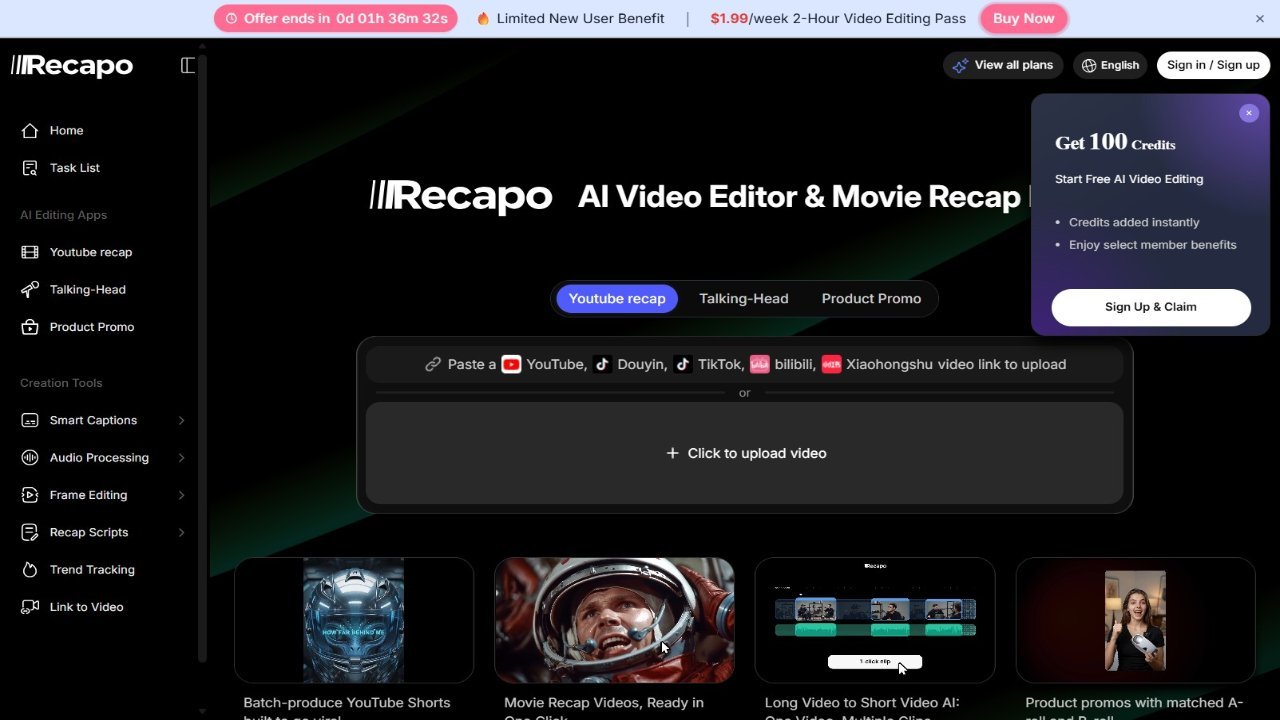This screenshot has width=1280, height=720.
Task: Expand the Recap Scripts submenu chevron
Action: pyautogui.click(x=181, y=532)
